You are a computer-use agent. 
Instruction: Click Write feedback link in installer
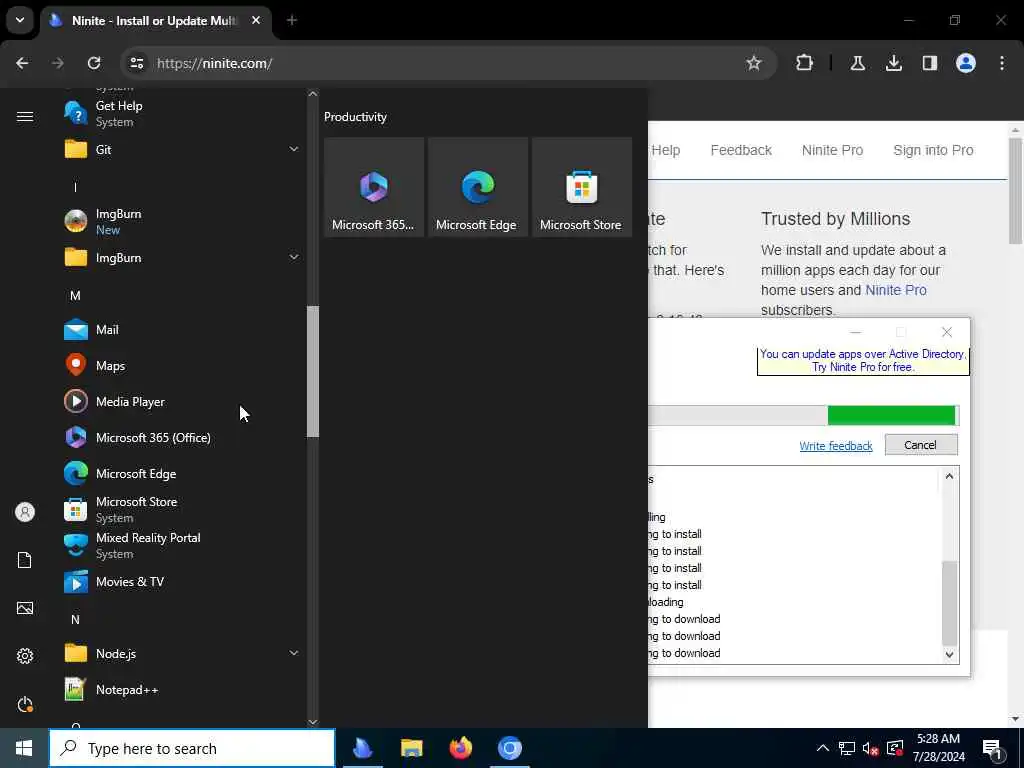(836, 446)
